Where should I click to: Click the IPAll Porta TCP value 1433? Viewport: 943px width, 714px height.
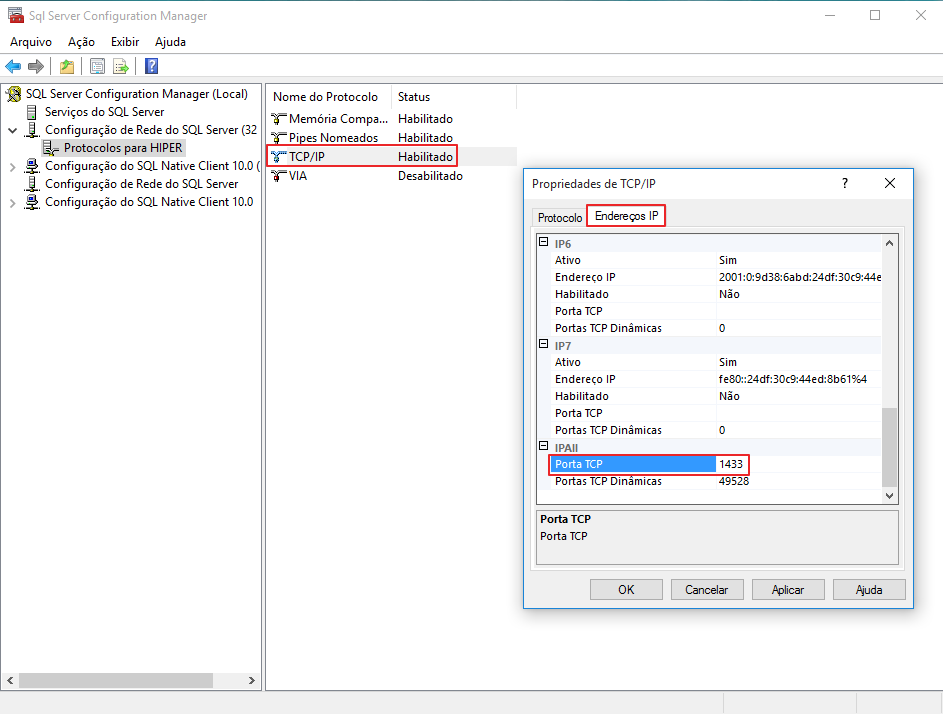click(731, 464)
